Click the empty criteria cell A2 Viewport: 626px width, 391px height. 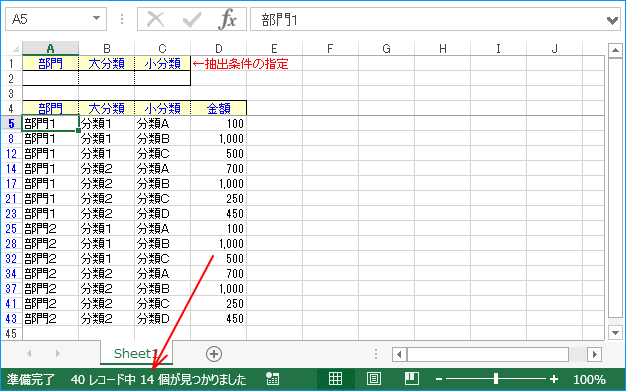pyautogui.click(x=51, y=78)
